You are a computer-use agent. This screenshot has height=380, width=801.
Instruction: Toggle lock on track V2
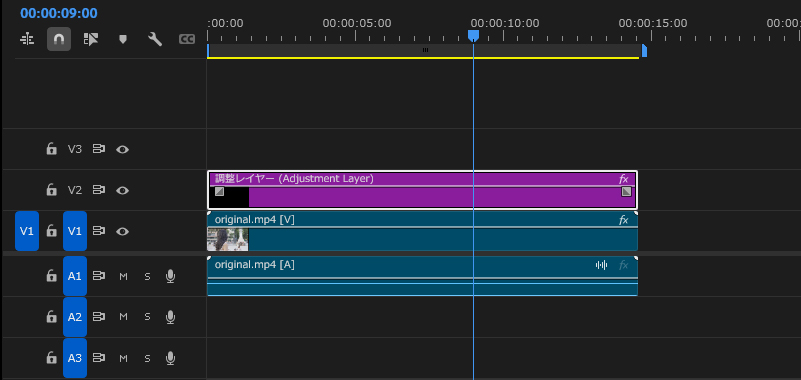pyautogui.click(x=51, y=190)
